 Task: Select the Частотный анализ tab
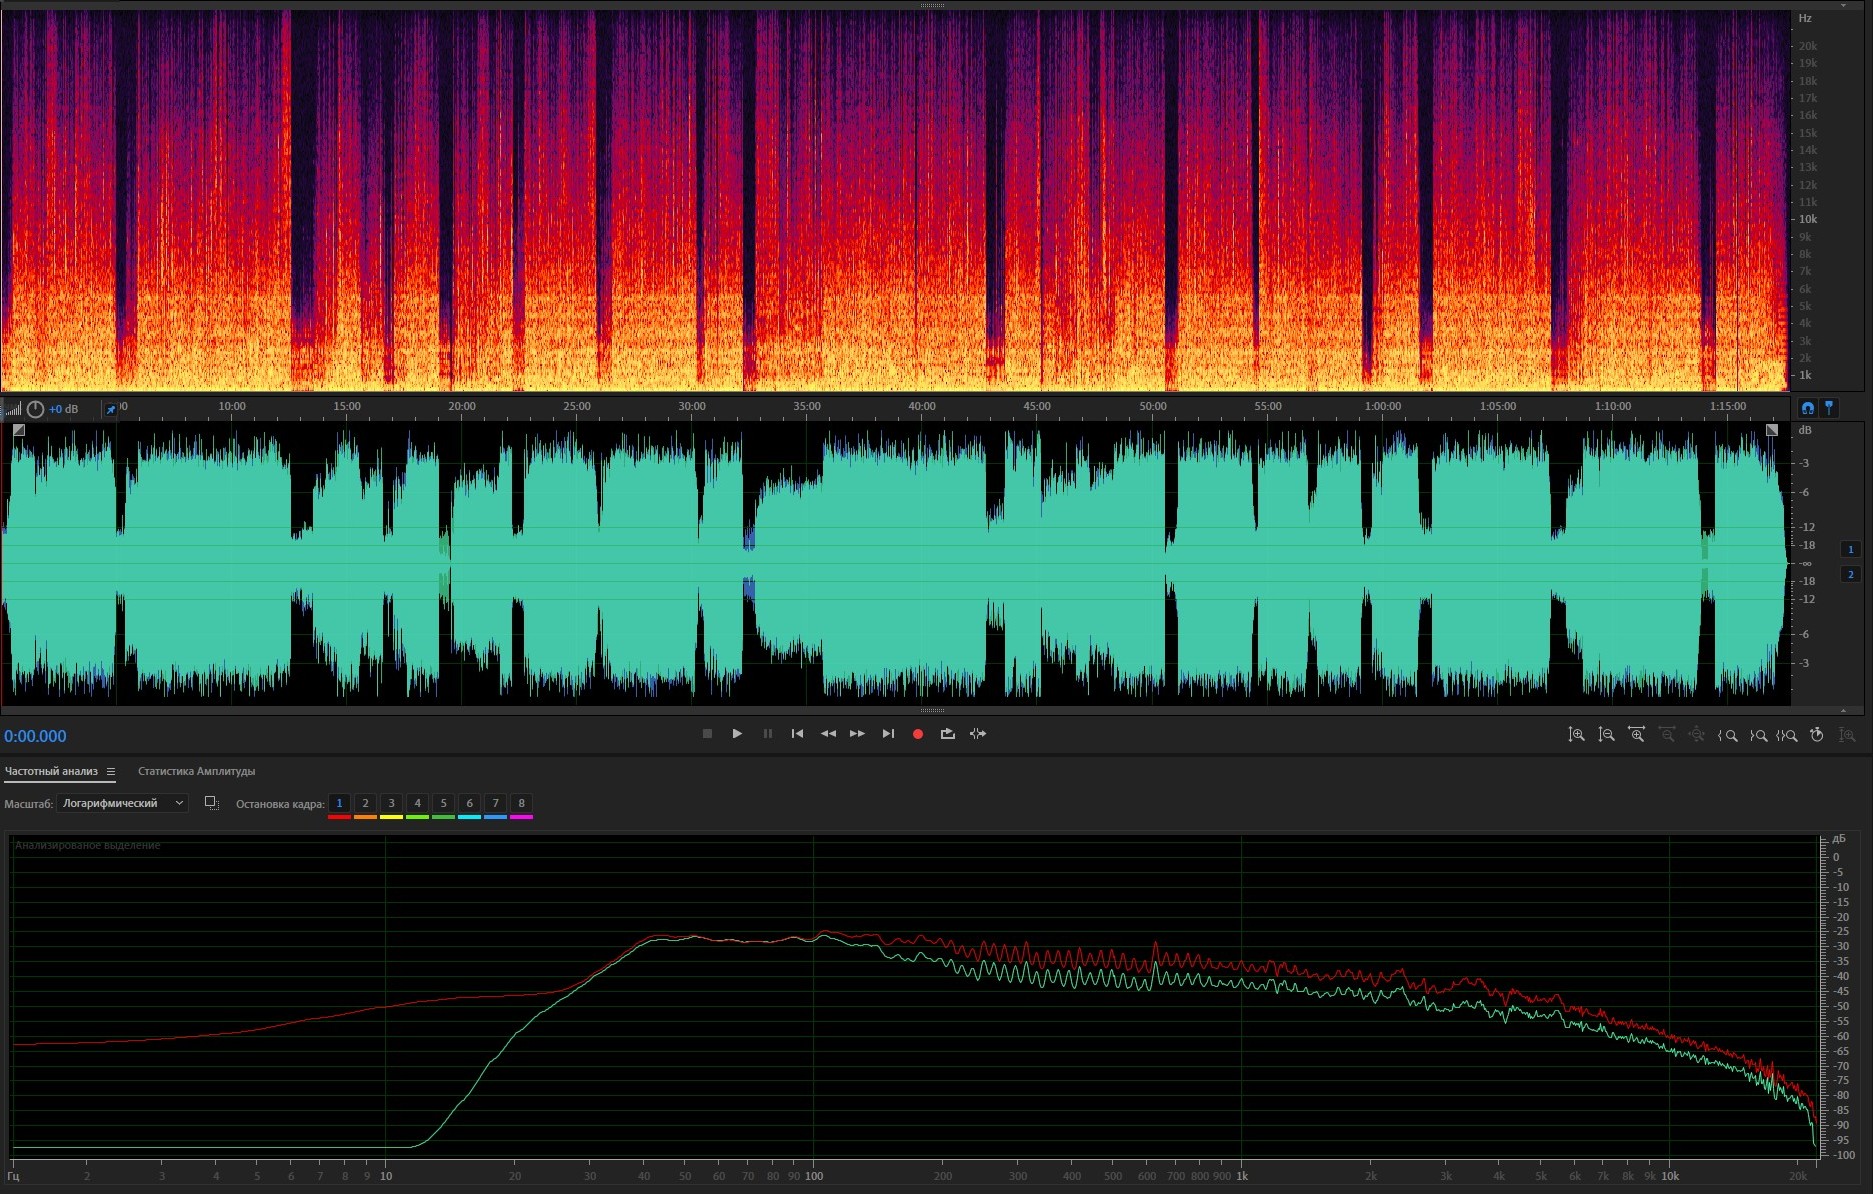click(x=51, y=771)
